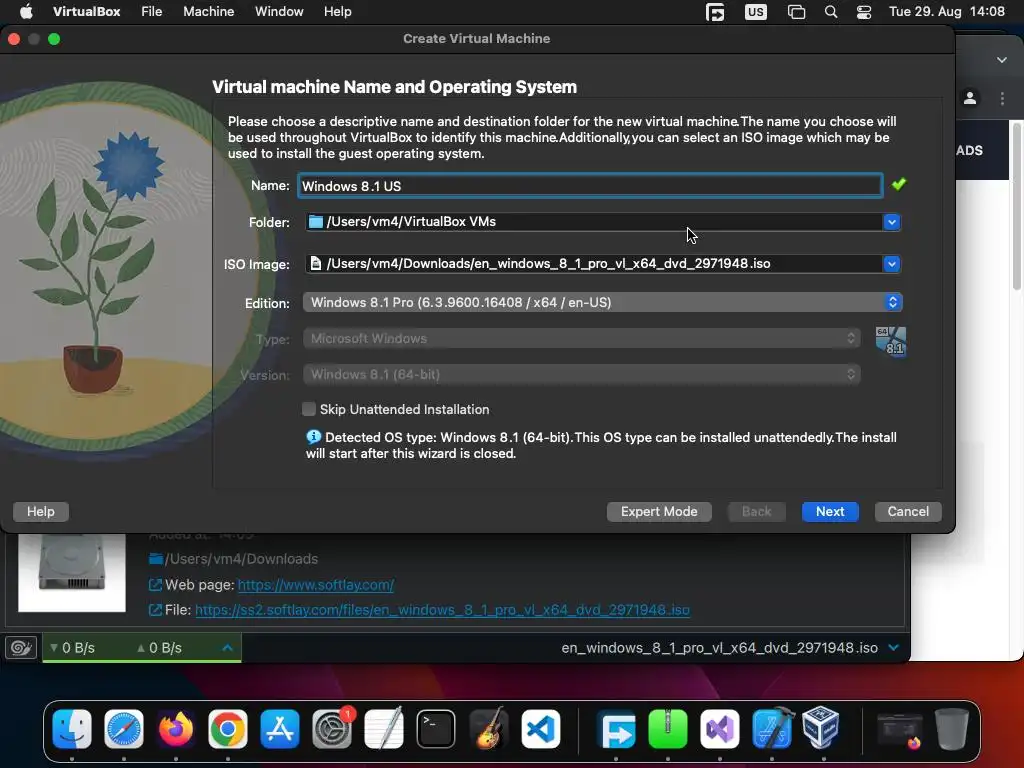The image size is (1024, 768).
Task: Open Terminal from the Dock
Action: pyautogui.click(x=436, y=728)
